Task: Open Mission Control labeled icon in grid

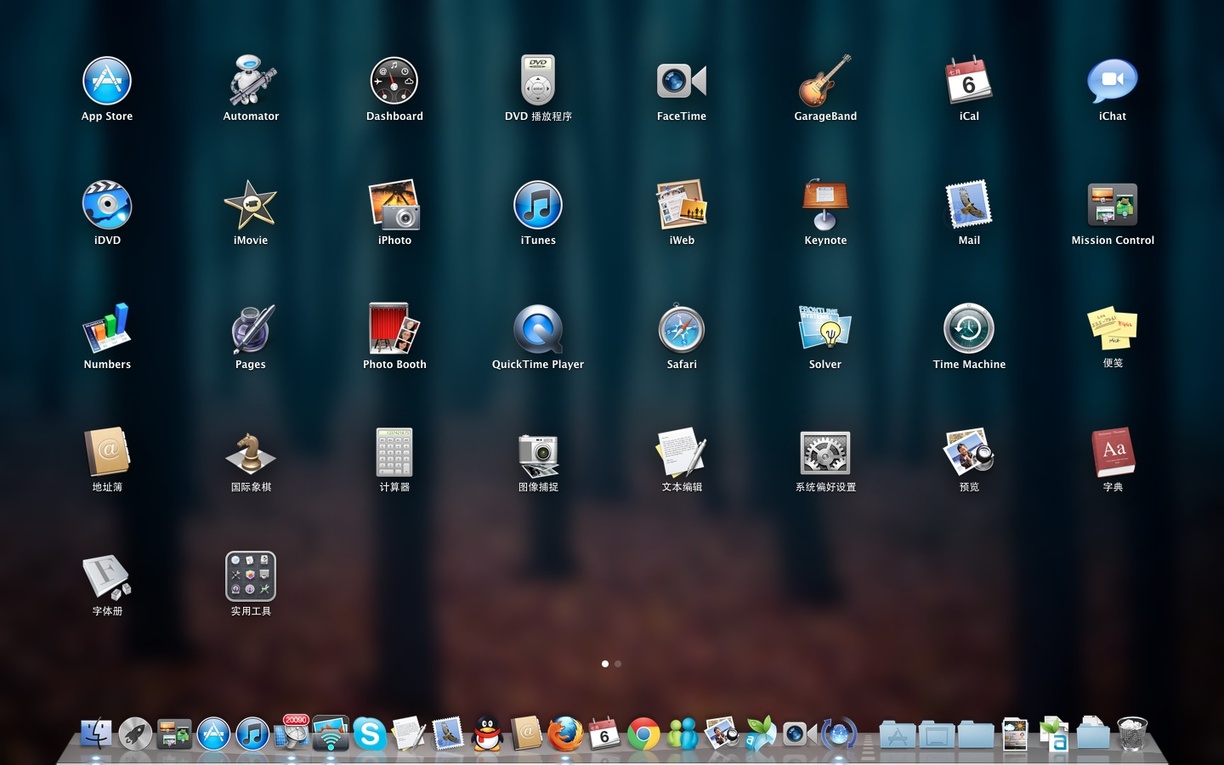Action: coord(1113,205)
